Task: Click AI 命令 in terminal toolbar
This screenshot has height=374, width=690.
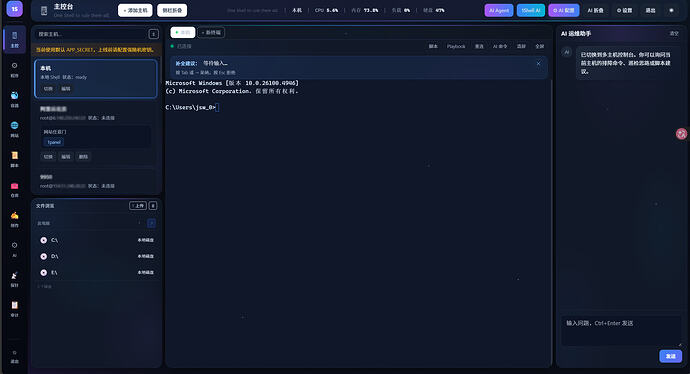Action: (x=500, y=46)
